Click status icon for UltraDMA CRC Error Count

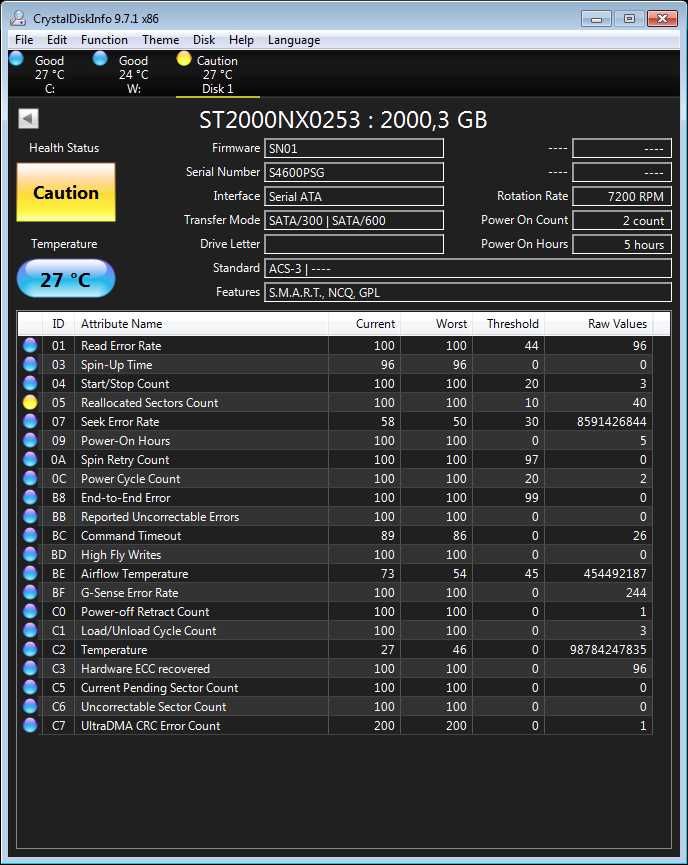(30, 726)
